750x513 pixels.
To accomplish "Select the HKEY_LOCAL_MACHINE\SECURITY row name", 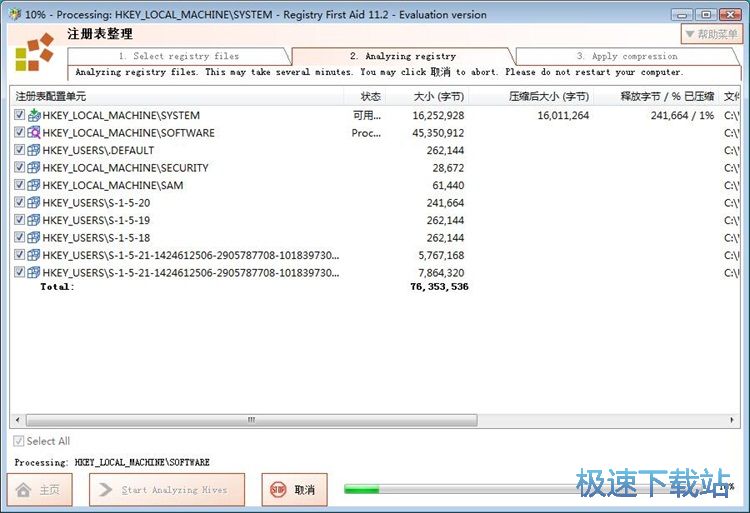I will (x=125, y=167).
